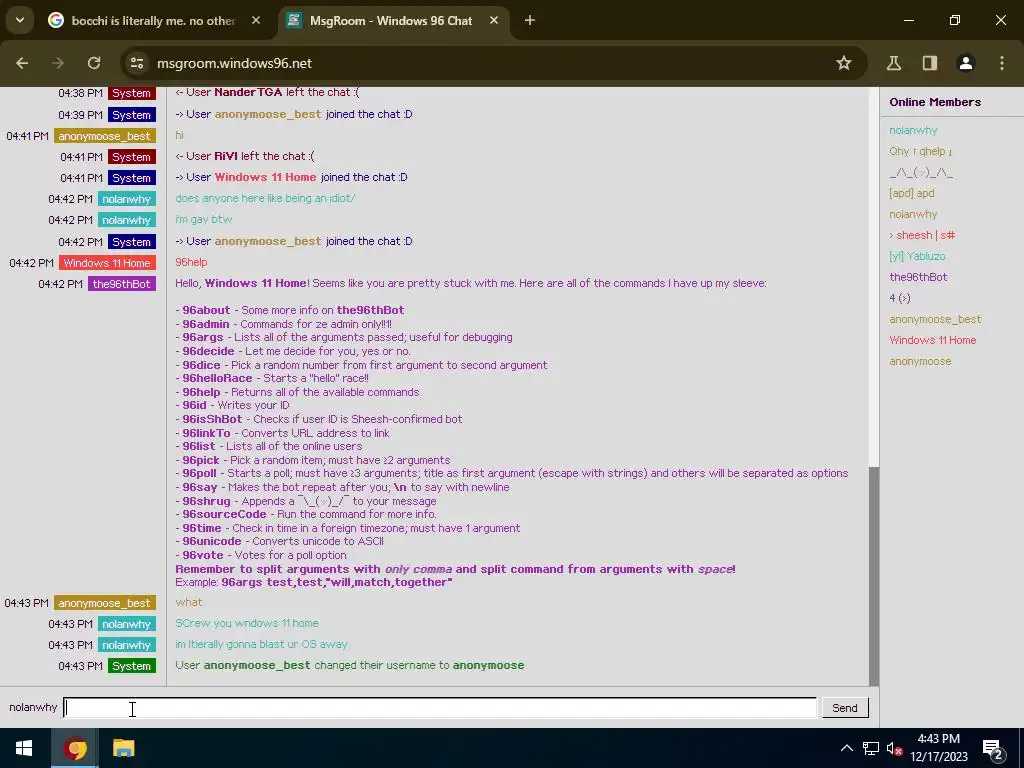
Task: Select 'anonymoose' at bottom of Online Members
Action: coord(920,361)
